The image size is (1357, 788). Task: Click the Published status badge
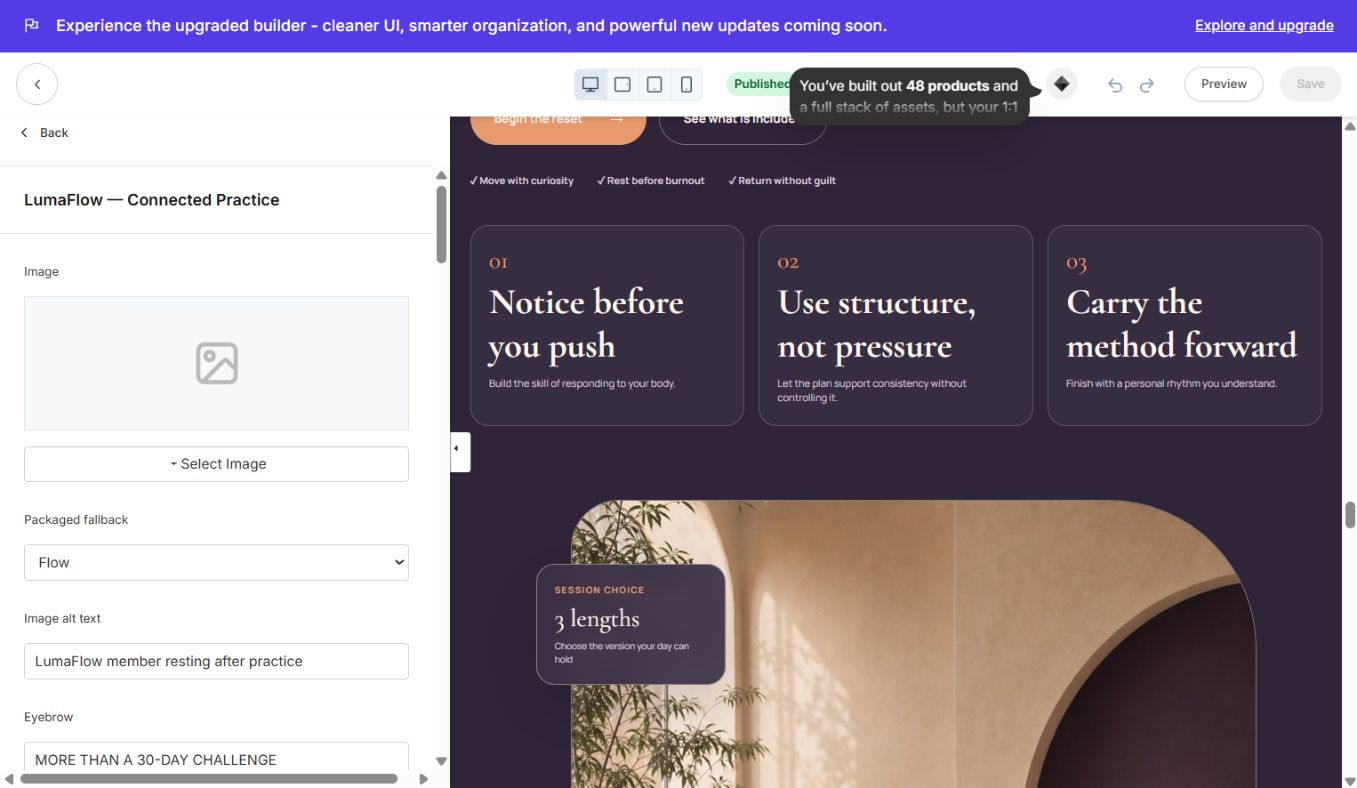[x=760, y=84]
